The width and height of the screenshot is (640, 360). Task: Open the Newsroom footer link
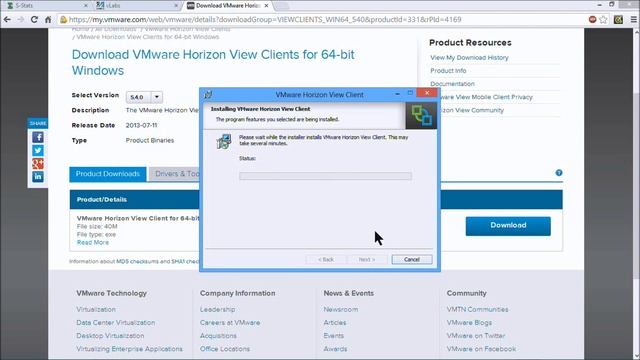pos(341,309)
